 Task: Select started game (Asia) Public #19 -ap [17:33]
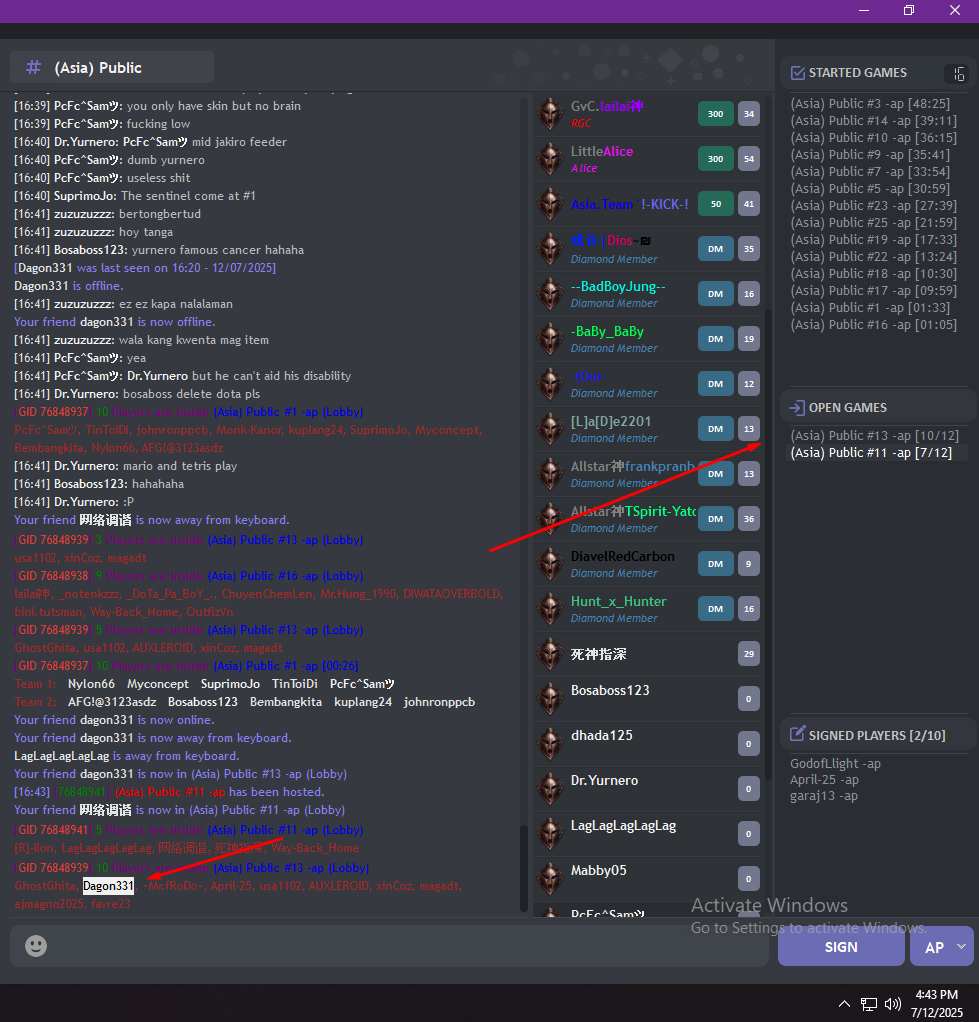click(873, 239)
